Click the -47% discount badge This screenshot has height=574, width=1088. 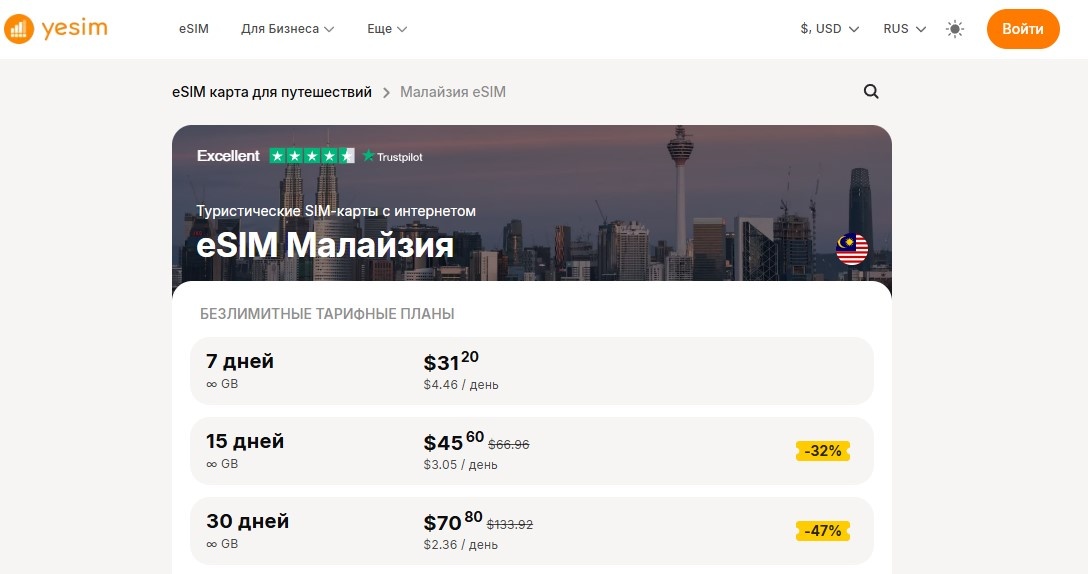click(823, 531)
